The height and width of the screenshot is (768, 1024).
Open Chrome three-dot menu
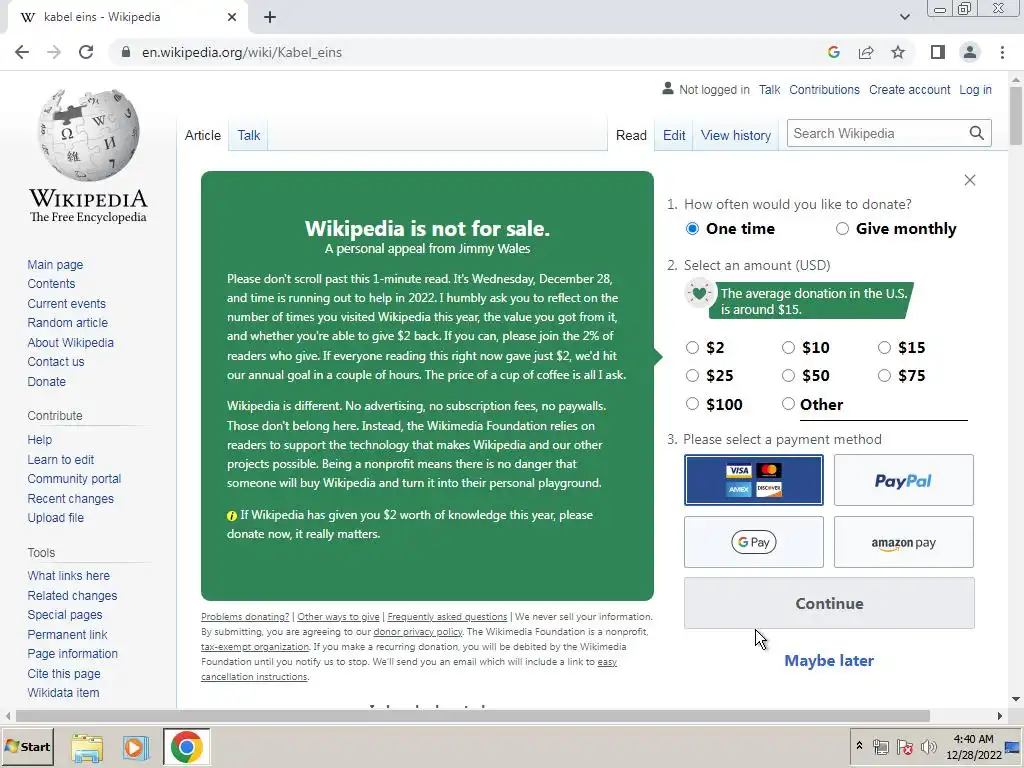click(1002, 52)
